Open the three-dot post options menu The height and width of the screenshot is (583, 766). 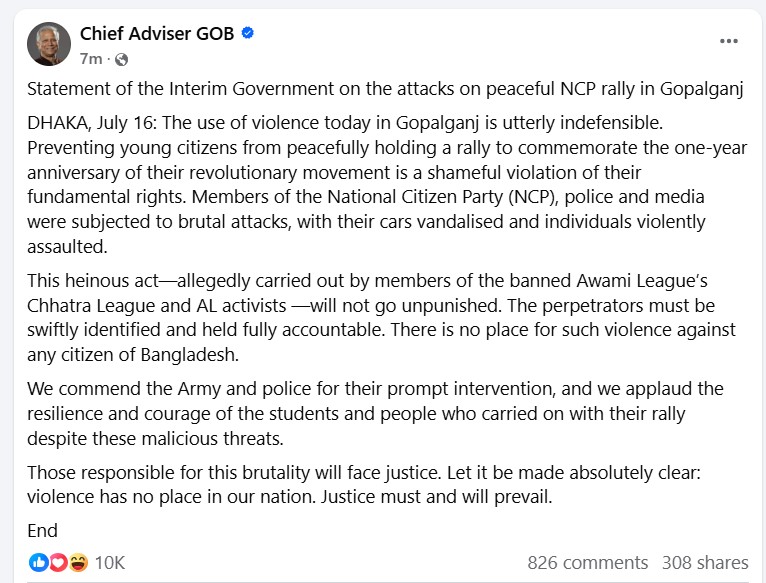pyautogui.click(x=728, y=41)
